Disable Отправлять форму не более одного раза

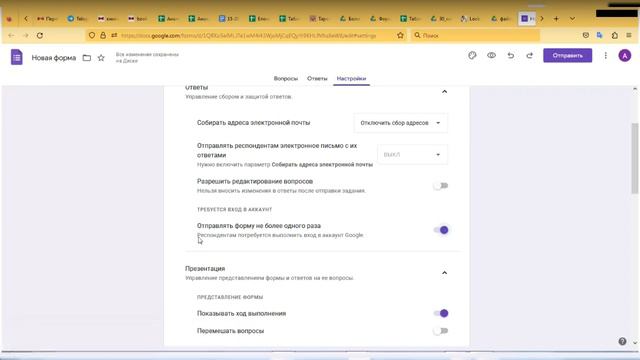click(441, 230)
